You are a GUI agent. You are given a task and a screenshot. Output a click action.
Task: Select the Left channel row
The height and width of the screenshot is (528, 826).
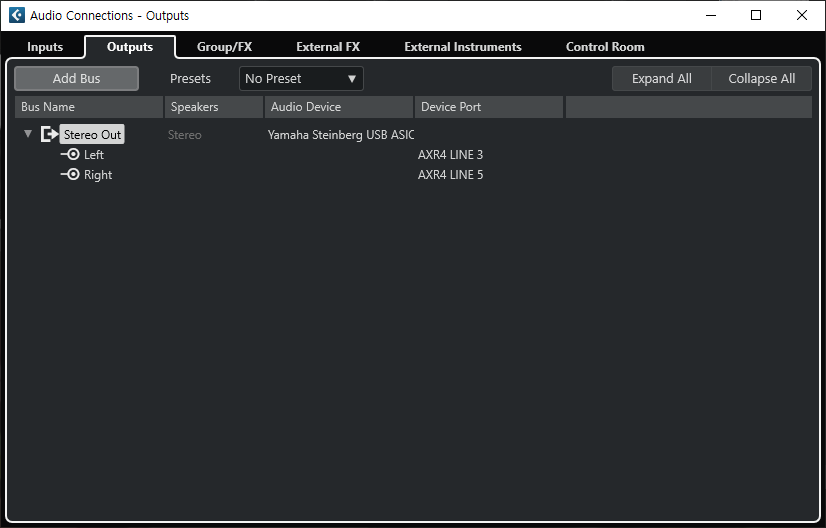click(414, 154)
